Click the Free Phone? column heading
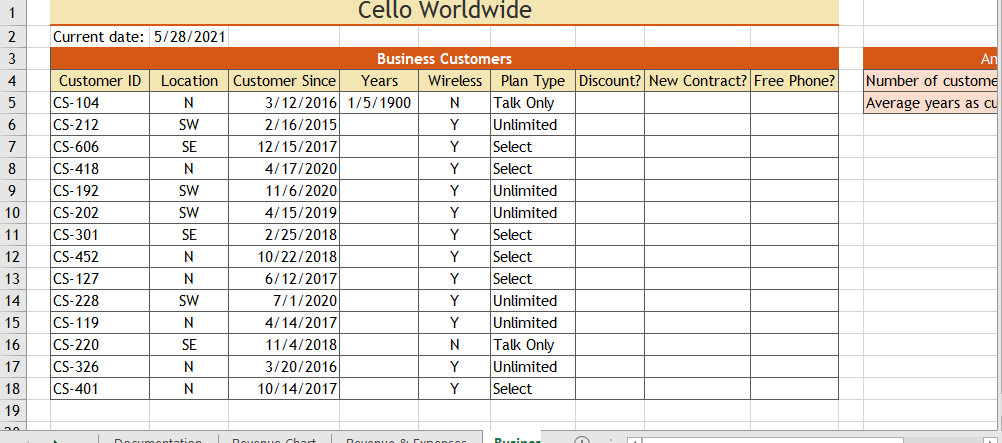This screenshot has height=443, width=1002. coord(794,81)
